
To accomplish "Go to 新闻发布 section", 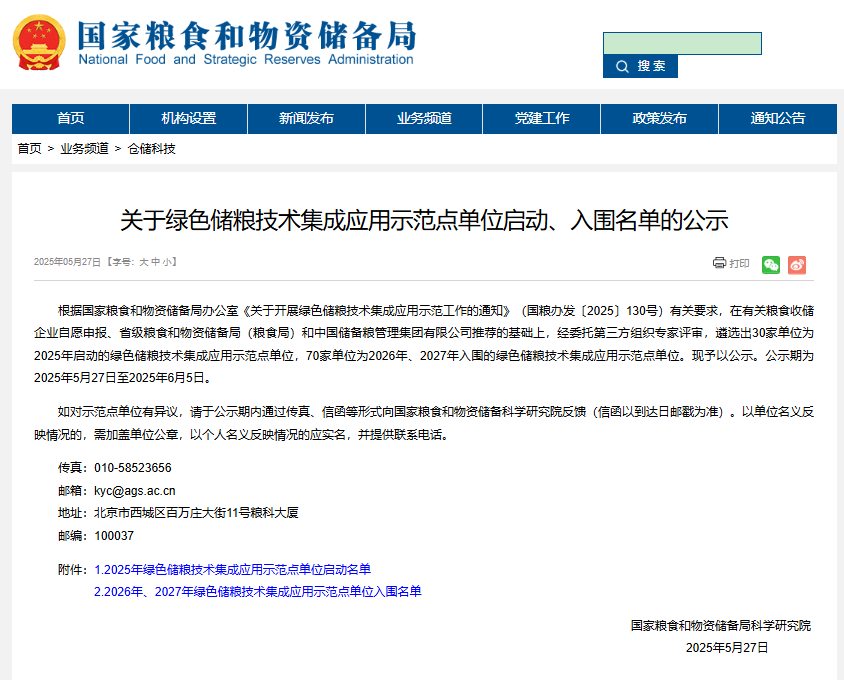I will tap(306, 118).
